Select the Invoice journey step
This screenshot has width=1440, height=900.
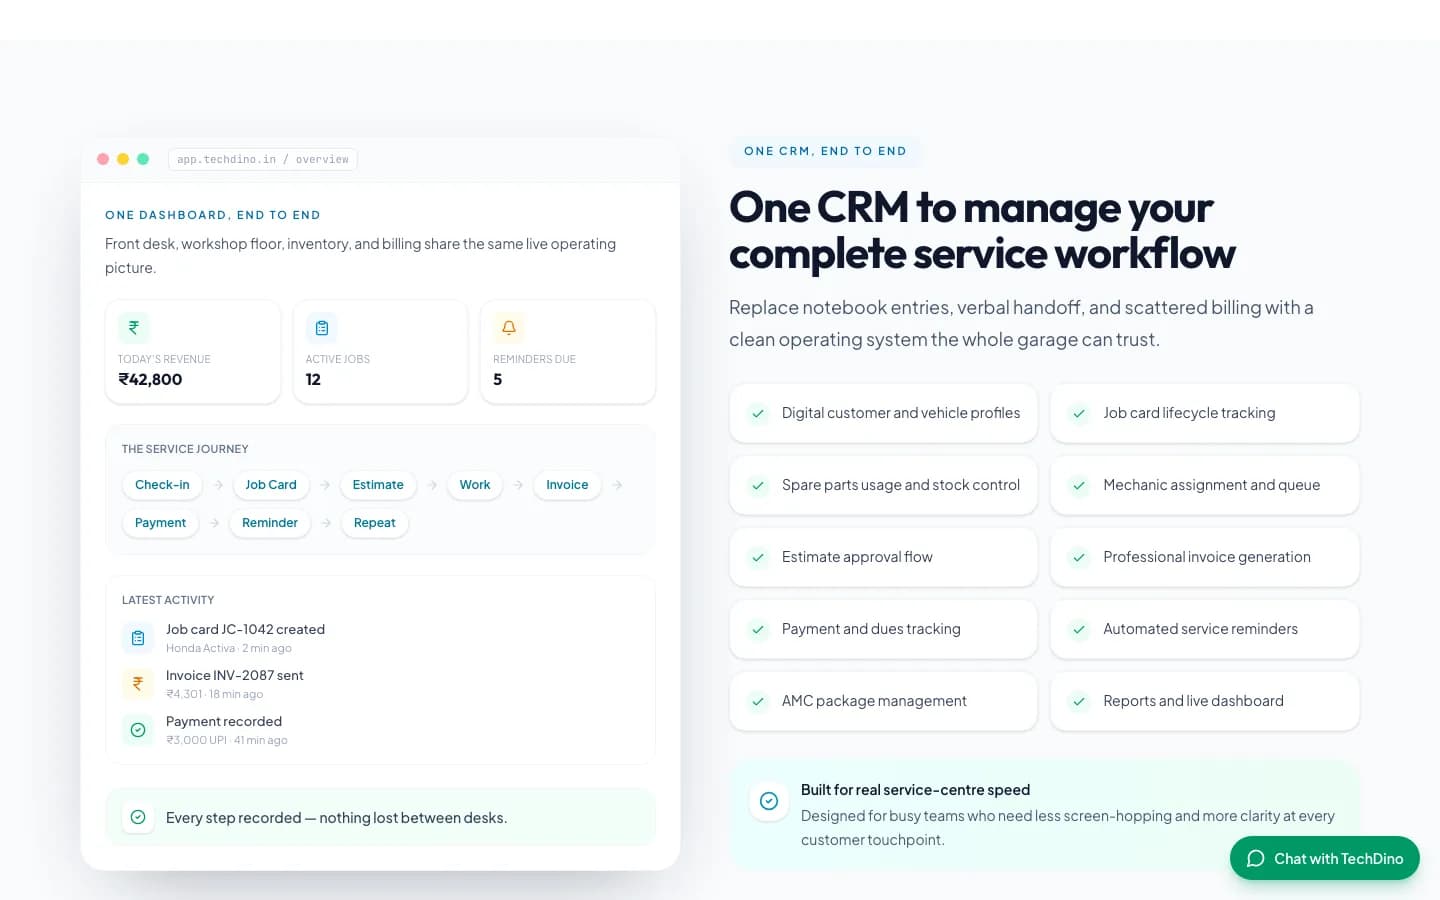[x=567, y=485]
